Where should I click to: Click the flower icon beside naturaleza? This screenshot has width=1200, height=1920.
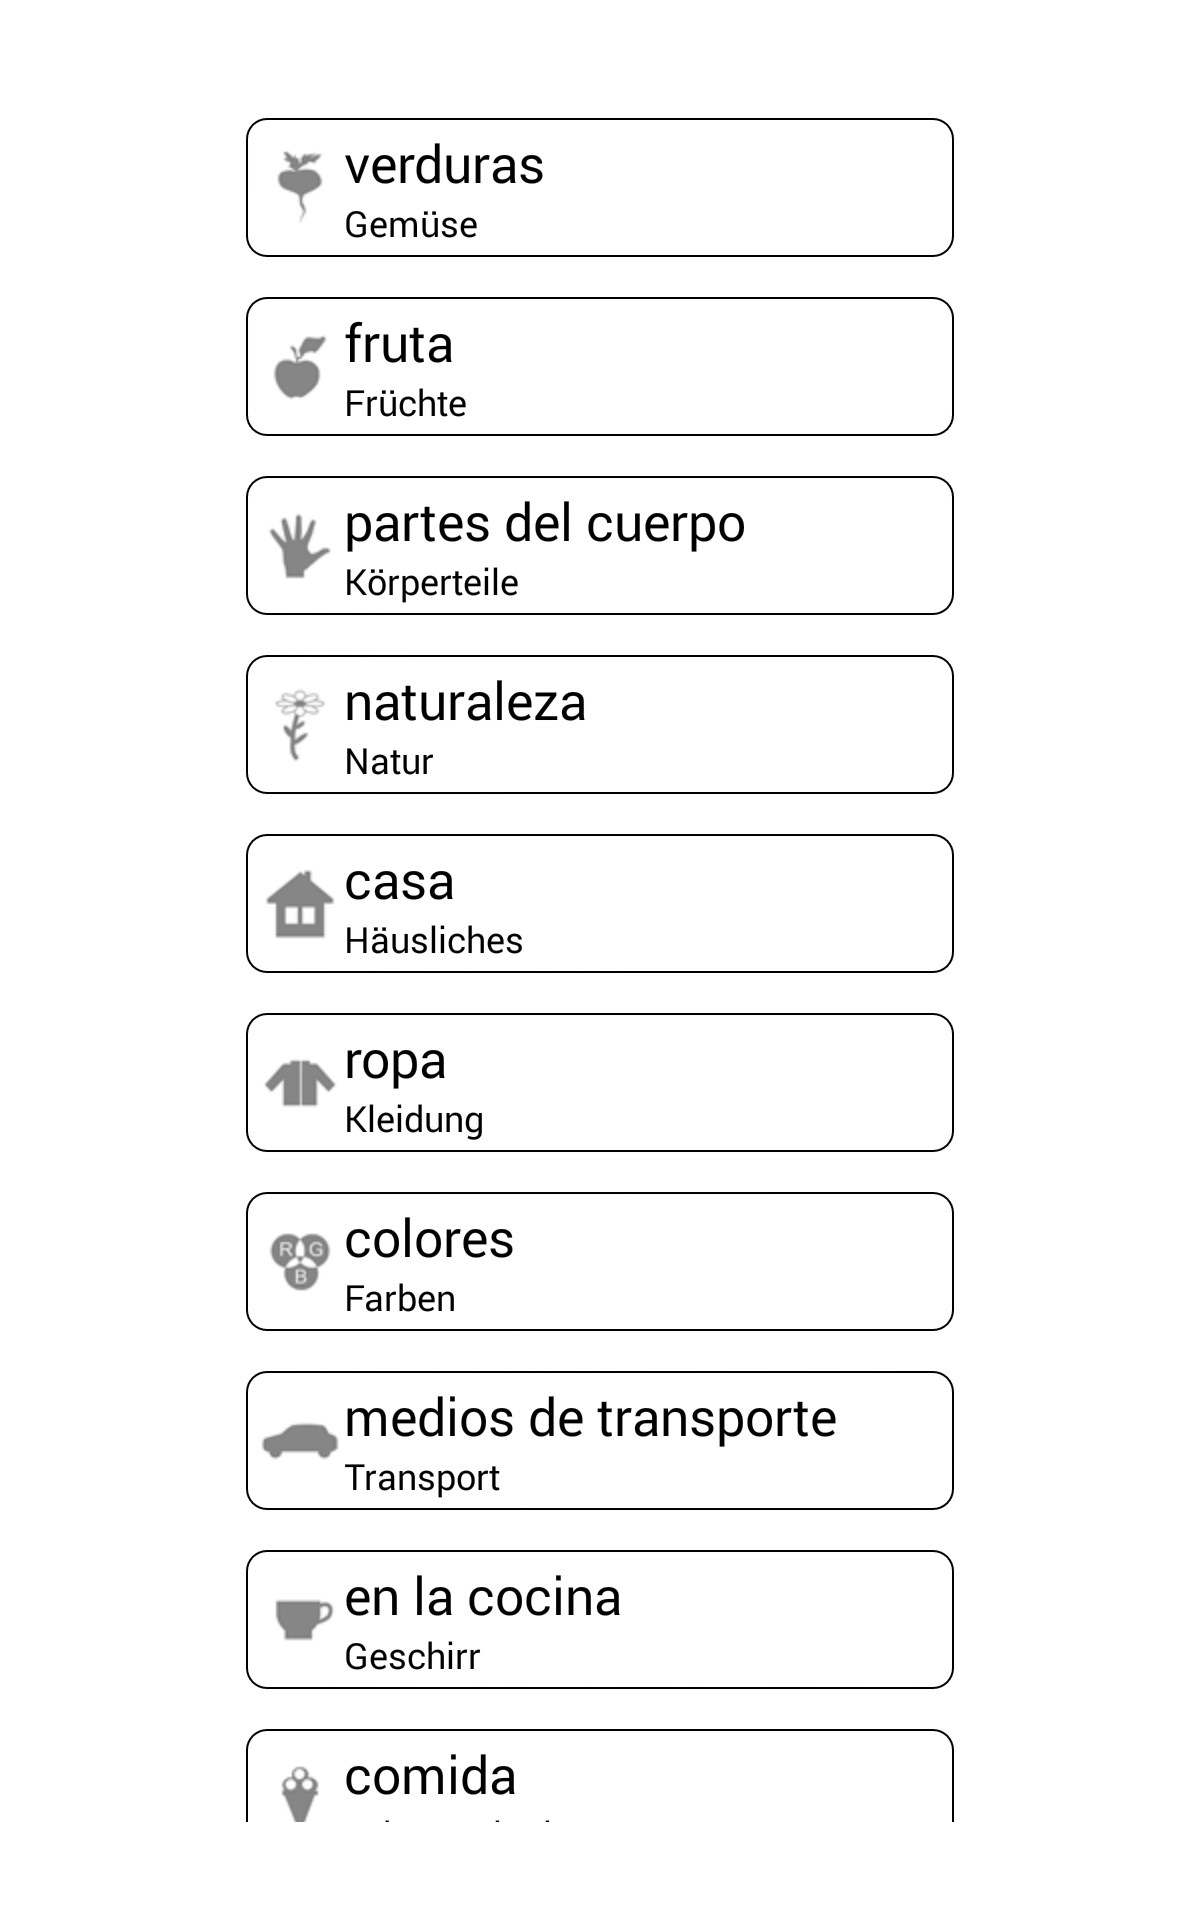click(299, 724)
